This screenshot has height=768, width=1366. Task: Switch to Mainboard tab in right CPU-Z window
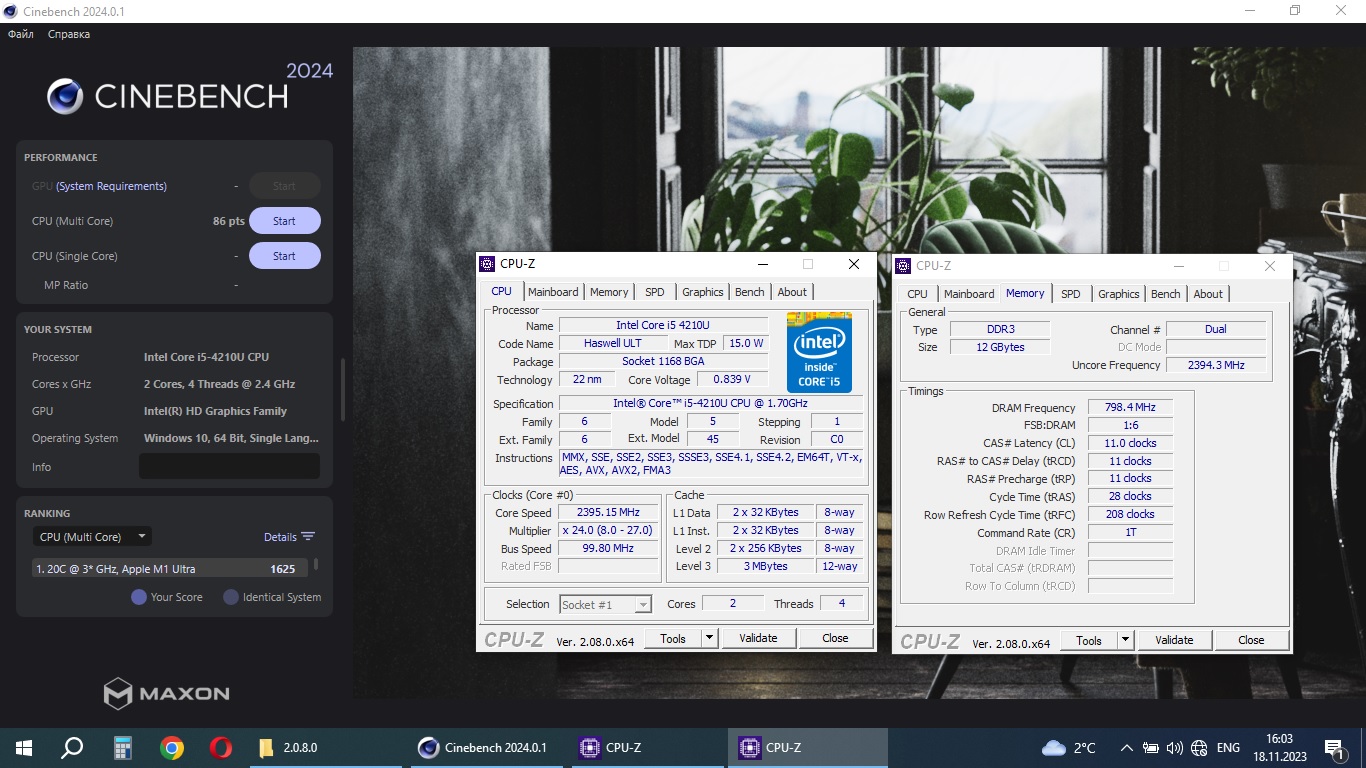click(x=969, y=294)
